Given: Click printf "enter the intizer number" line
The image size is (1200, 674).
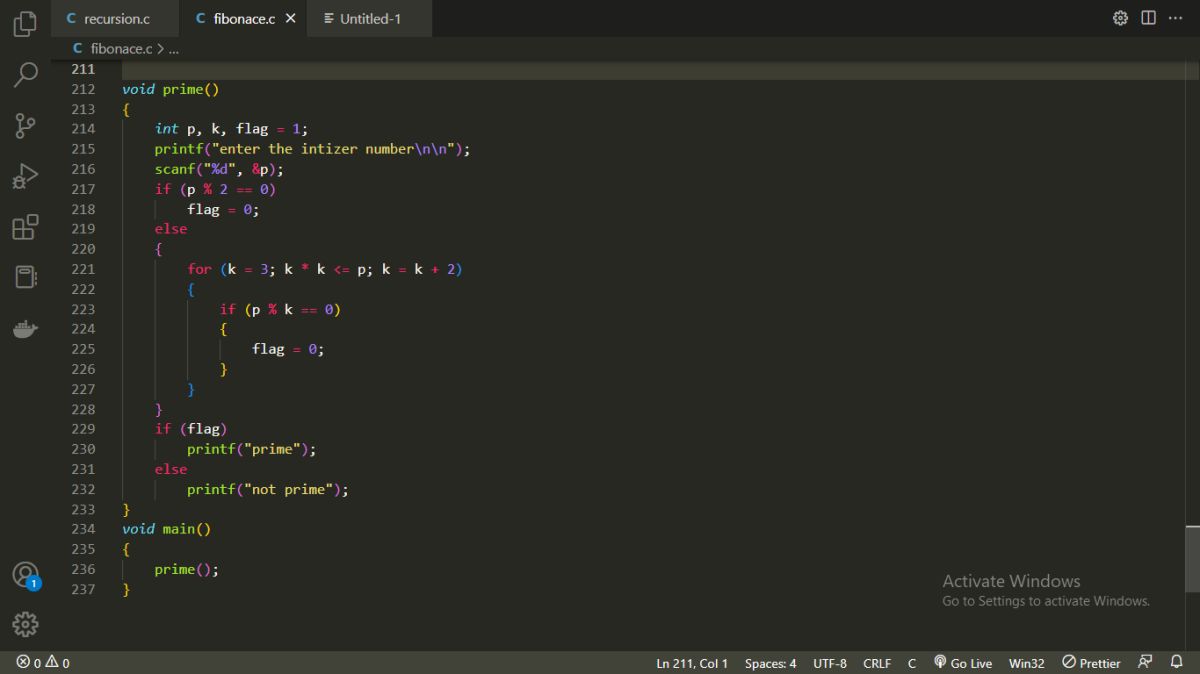Looking at the screenshot, I should tap(312, 149).
